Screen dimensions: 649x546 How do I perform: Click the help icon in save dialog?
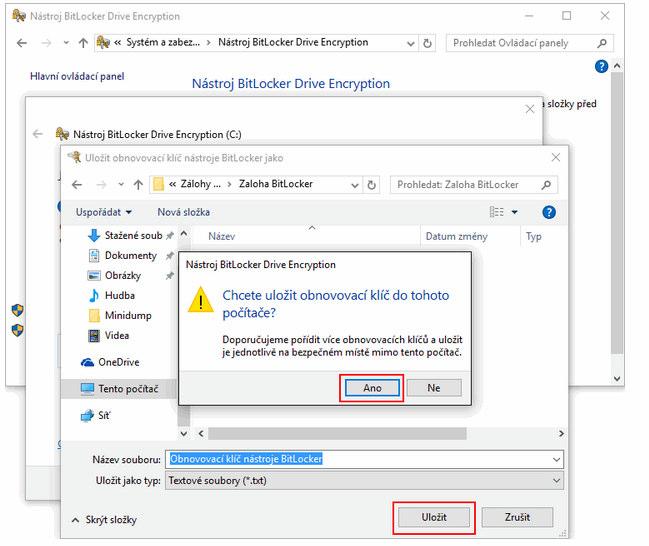[549, 212]
